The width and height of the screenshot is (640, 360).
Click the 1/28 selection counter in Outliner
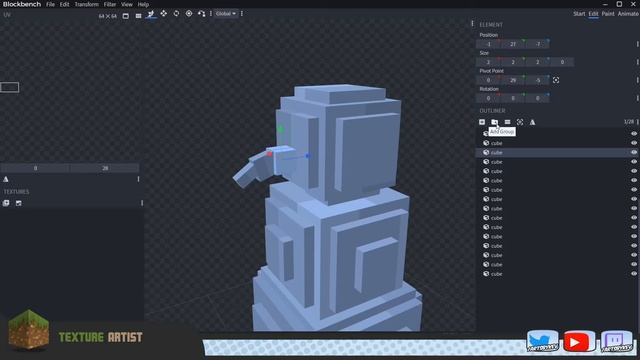(629, 122)
